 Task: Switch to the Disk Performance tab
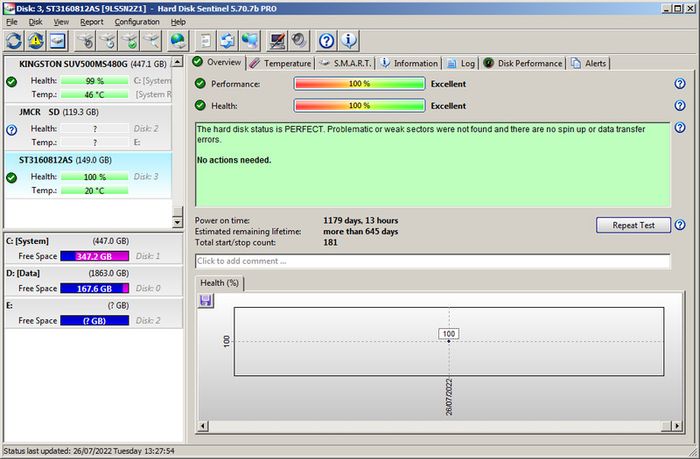click(x=523, y=63)
